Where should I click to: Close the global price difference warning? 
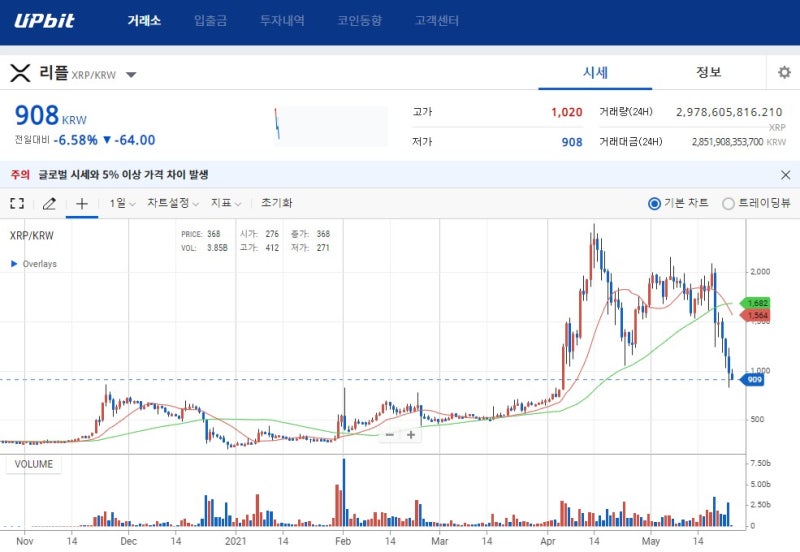click(x=786, y=175)
